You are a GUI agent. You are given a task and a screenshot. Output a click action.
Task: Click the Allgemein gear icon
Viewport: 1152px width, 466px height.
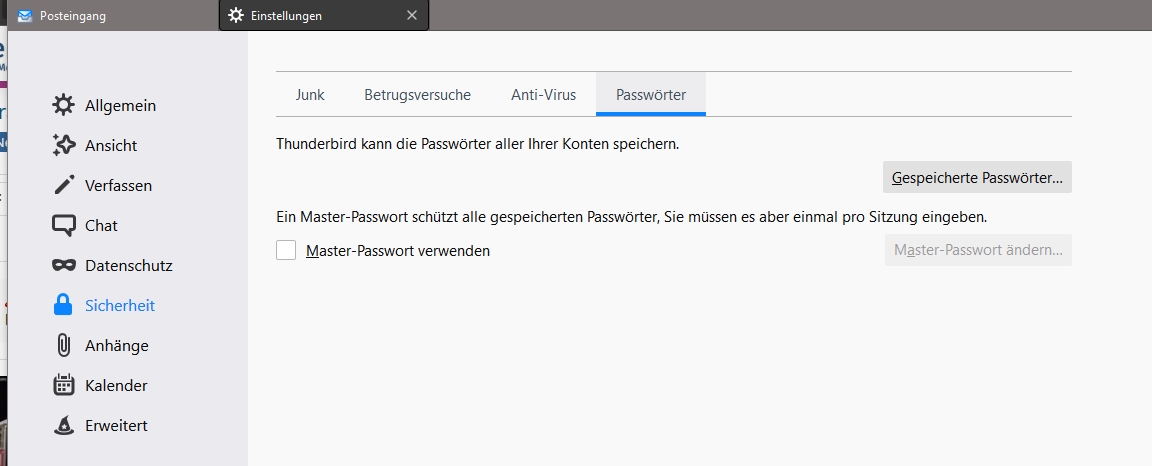(x=64, y=105)
